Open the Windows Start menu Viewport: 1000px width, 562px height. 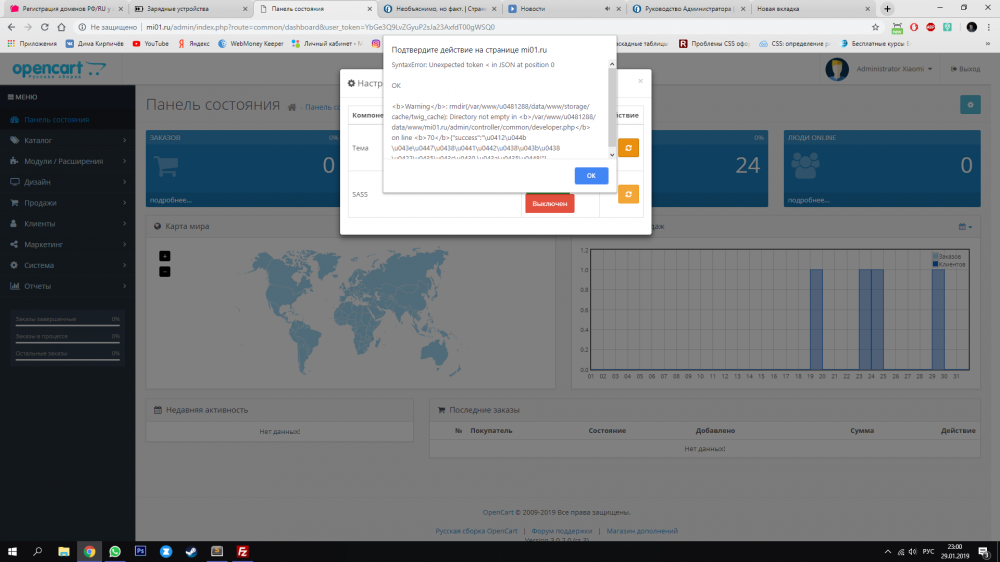point(12,552)
